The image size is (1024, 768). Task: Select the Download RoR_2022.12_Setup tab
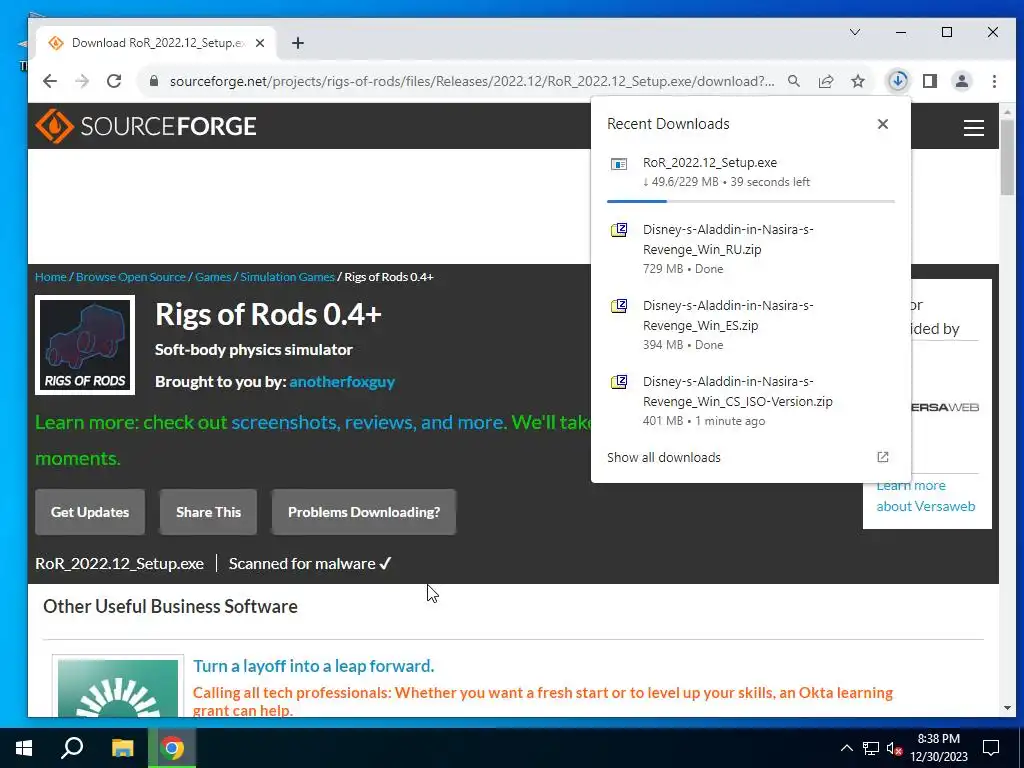(157, 43)
